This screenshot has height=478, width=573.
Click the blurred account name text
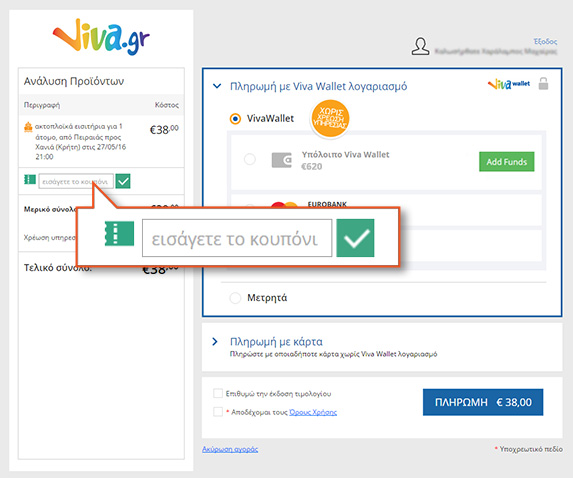(x=496, y=52)
